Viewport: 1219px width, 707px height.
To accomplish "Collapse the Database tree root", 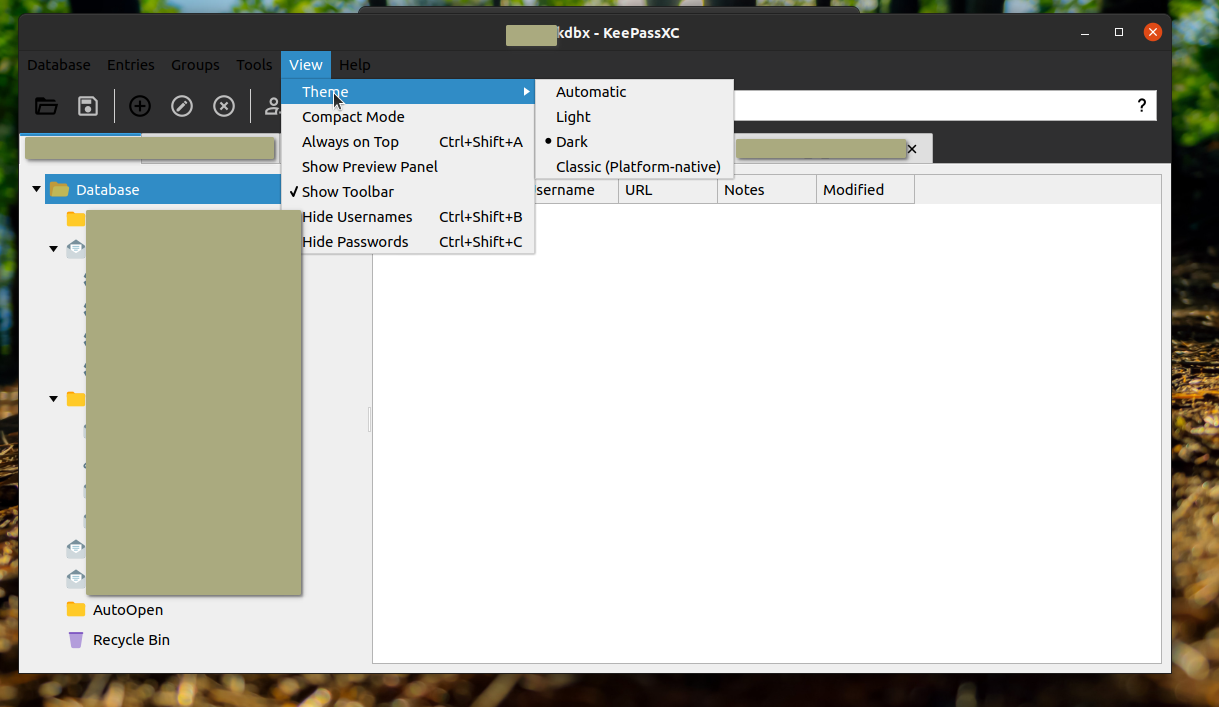I will [x=36, y=189].
